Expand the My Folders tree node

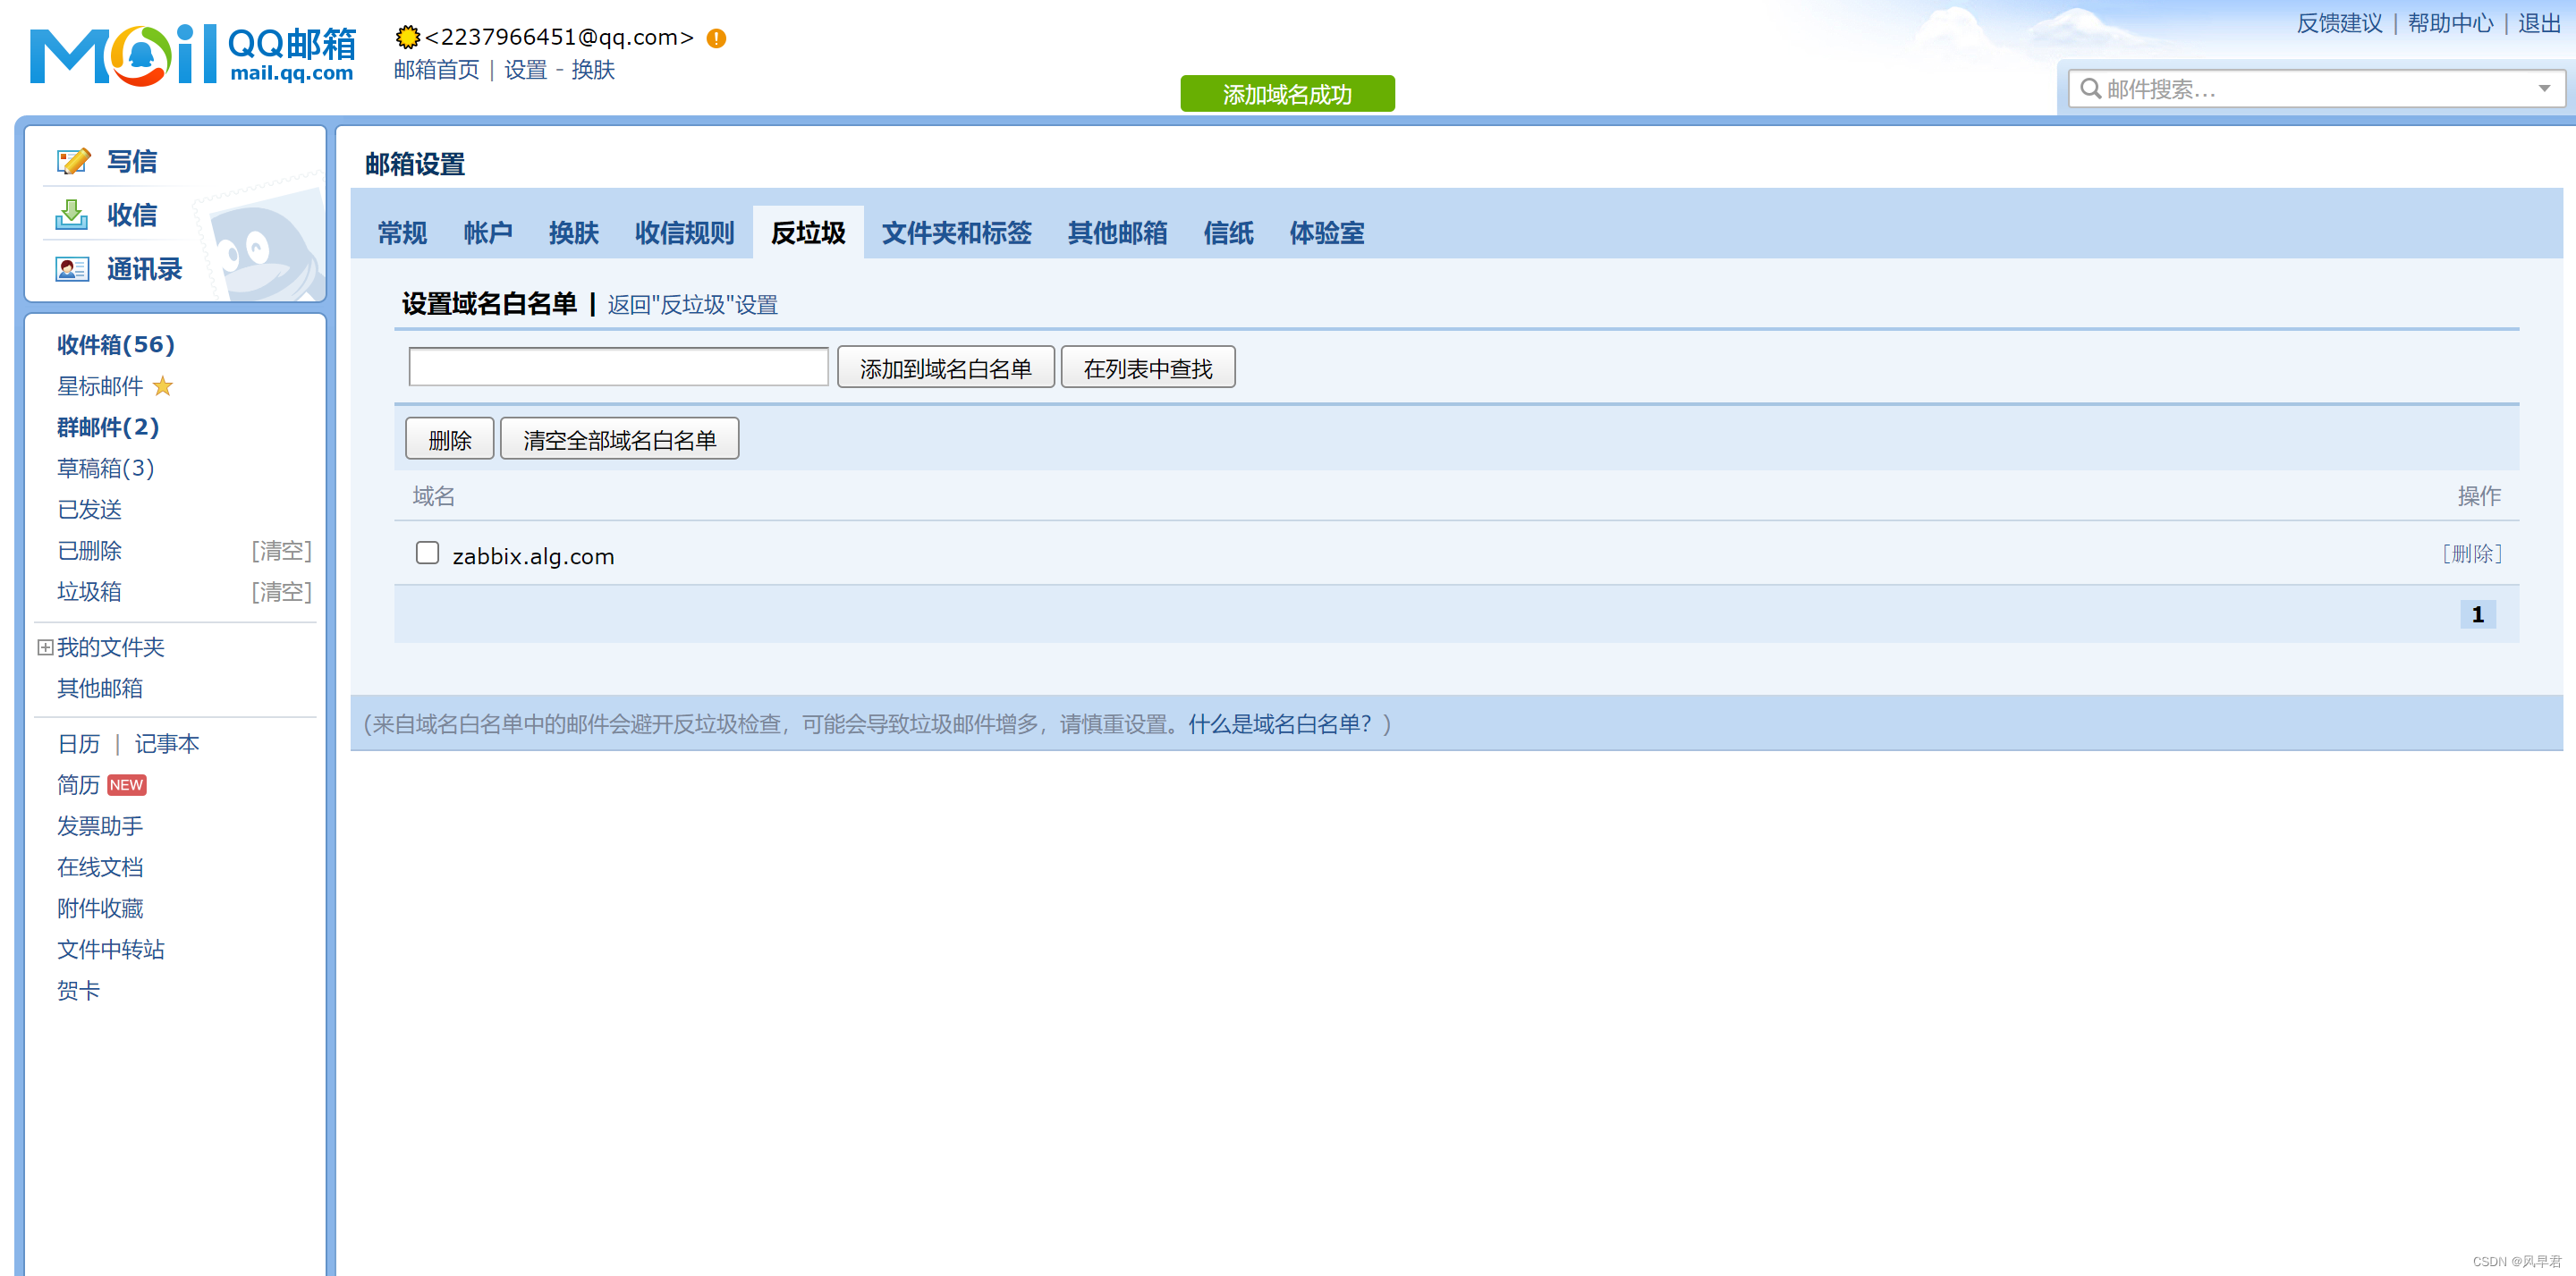click(x=45, y=647)
